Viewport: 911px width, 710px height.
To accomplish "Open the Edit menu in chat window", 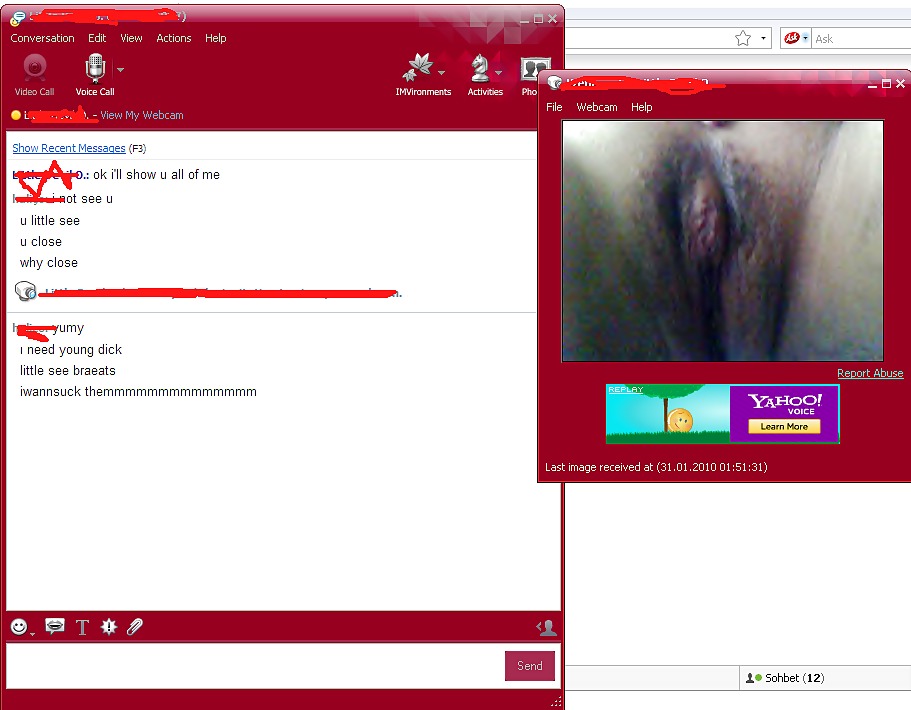I will [x=97, y=38].
